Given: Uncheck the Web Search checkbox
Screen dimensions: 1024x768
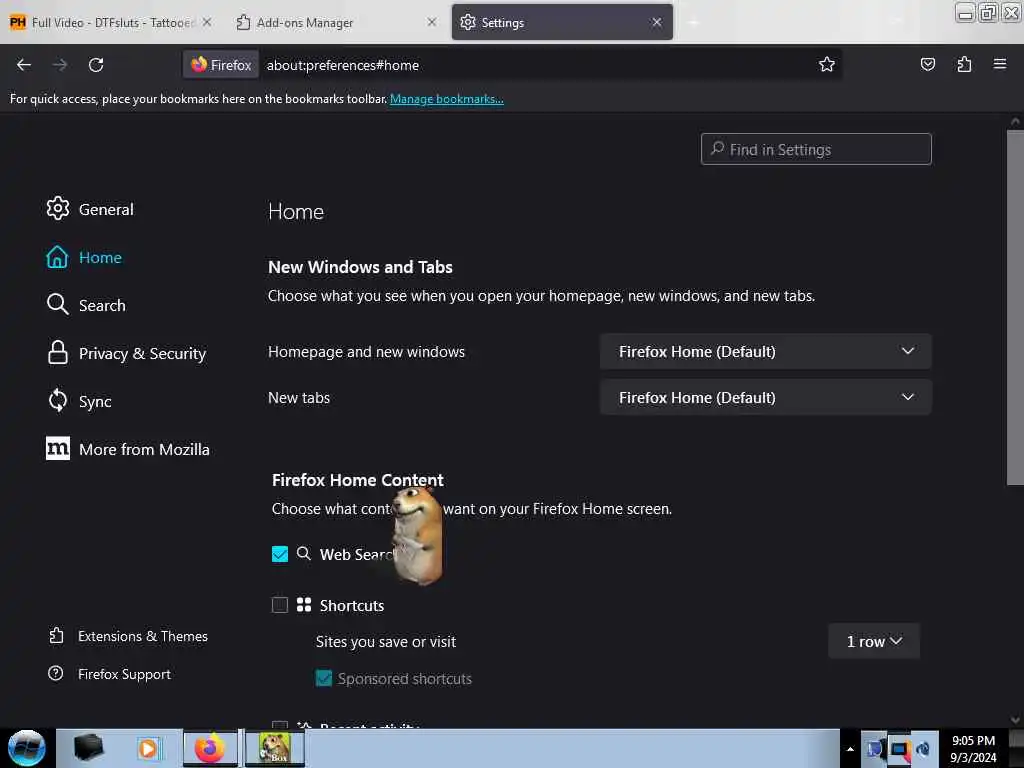Looking at the screenshot, I should pos(280,554).
